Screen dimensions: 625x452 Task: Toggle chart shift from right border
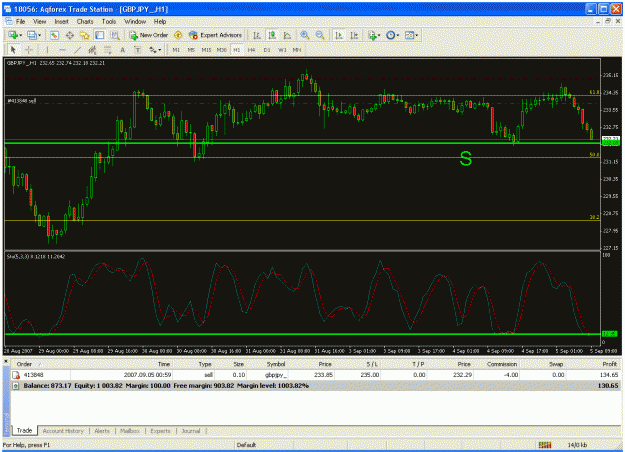point(354,35)
